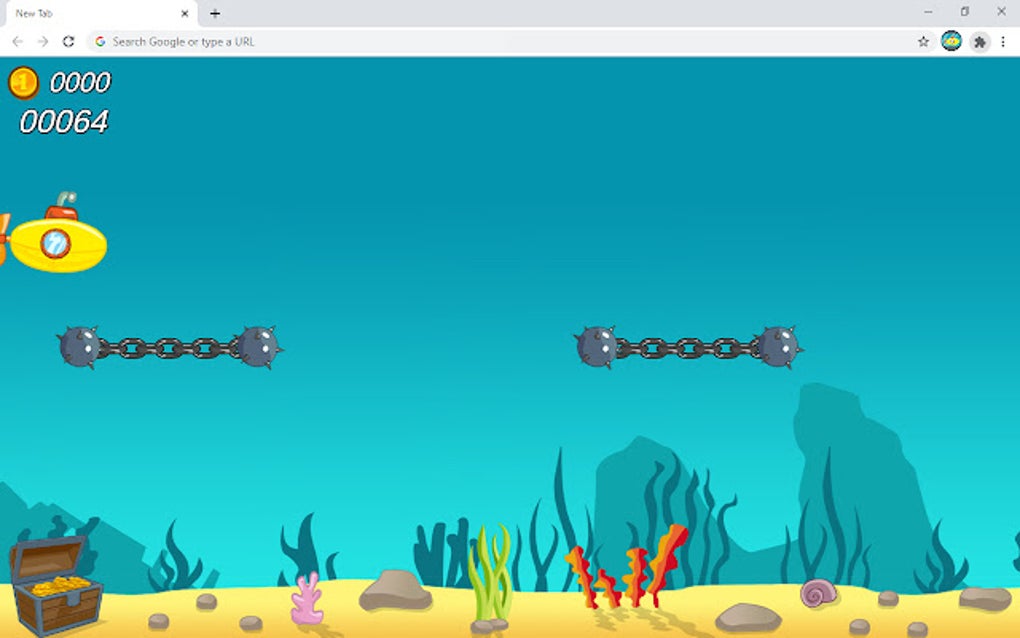Click the Extensions puzzle piece icon
The height and width of the screenshot is (638, 1020).
click(979, 42)
